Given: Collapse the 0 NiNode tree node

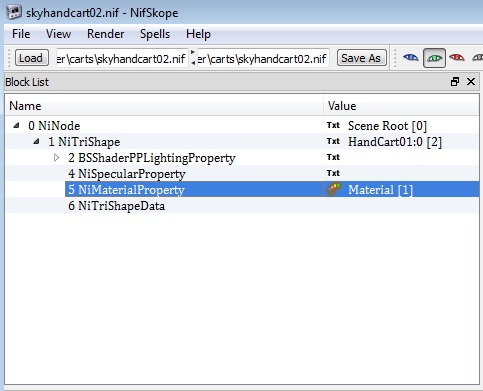Looking at the screenshot, I should tap(16, 125).
